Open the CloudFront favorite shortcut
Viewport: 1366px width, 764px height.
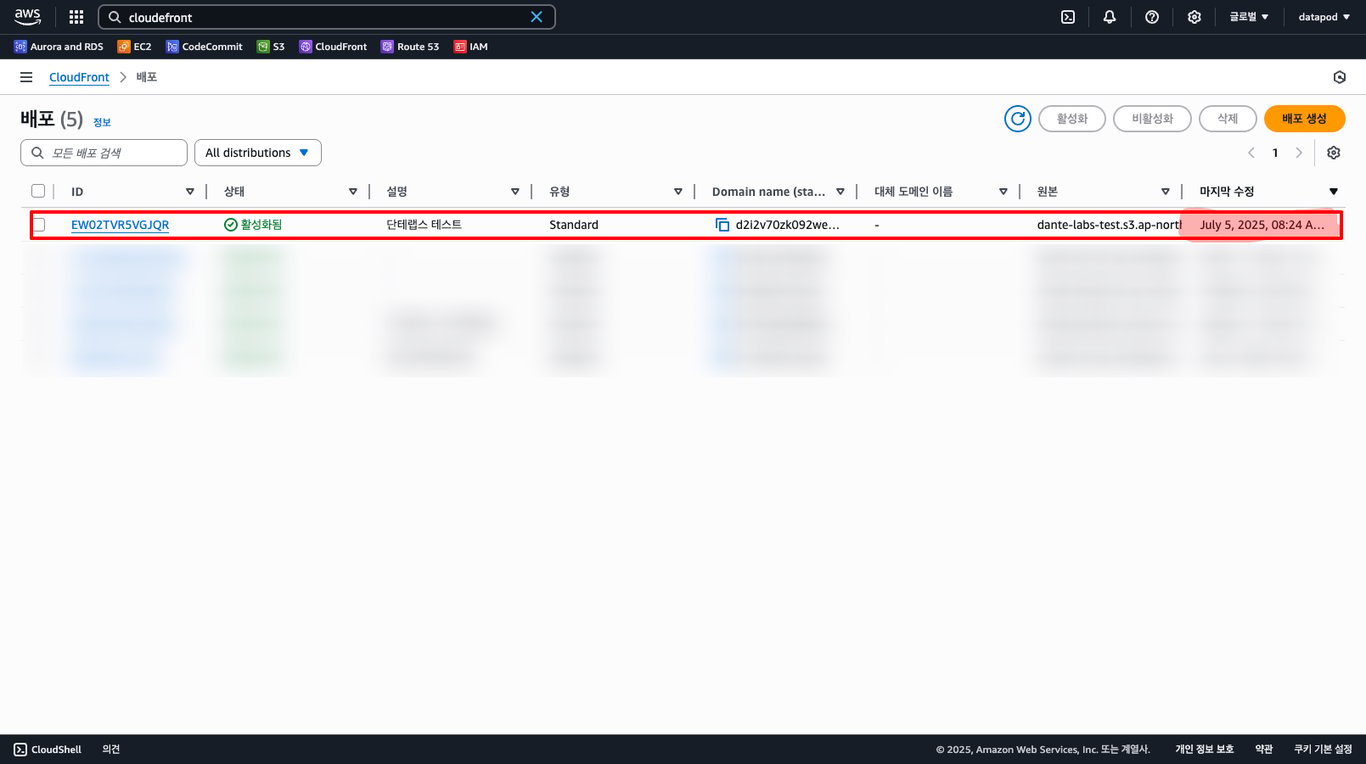(x=333, y=46)
